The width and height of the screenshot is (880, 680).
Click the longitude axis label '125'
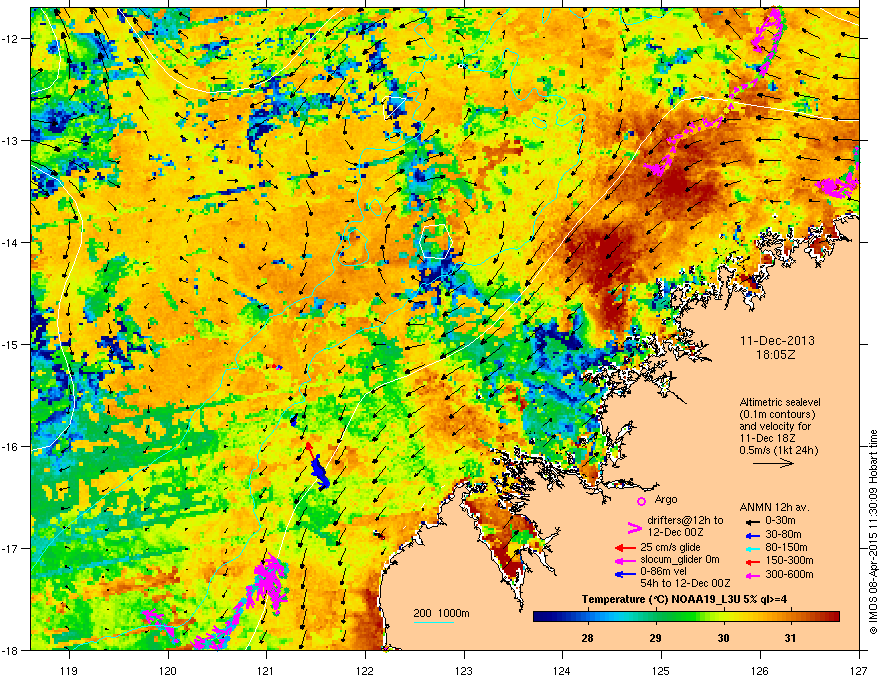click(662, 670)
